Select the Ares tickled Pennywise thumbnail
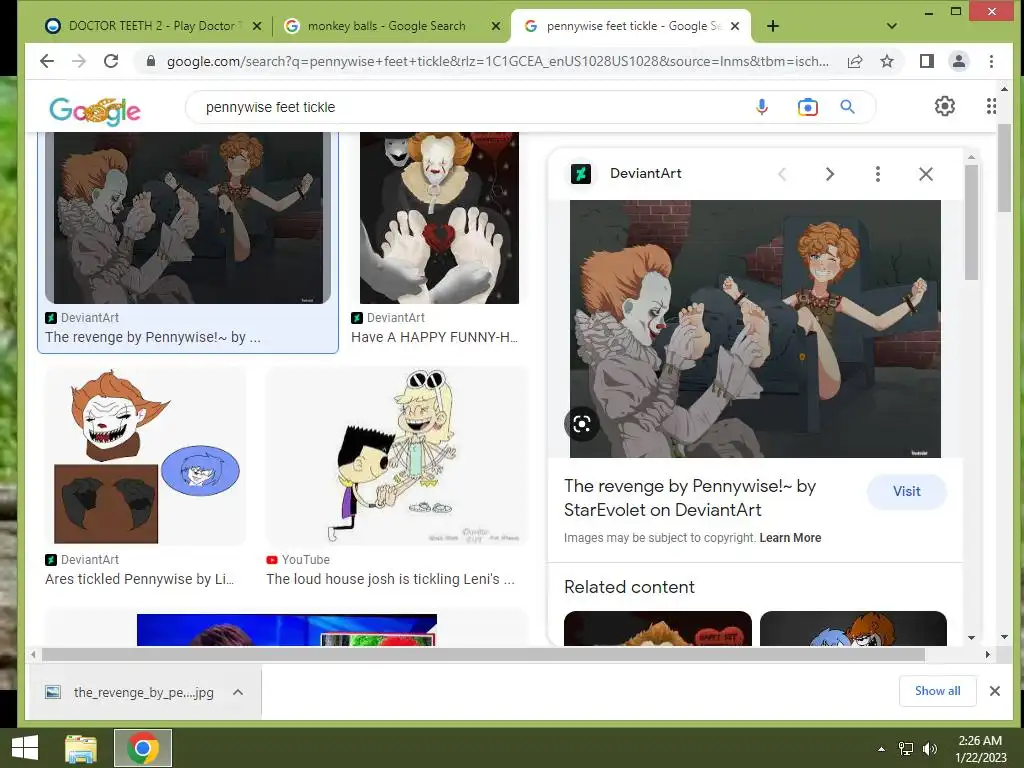 pyautogui.click(x=146, y=456)
